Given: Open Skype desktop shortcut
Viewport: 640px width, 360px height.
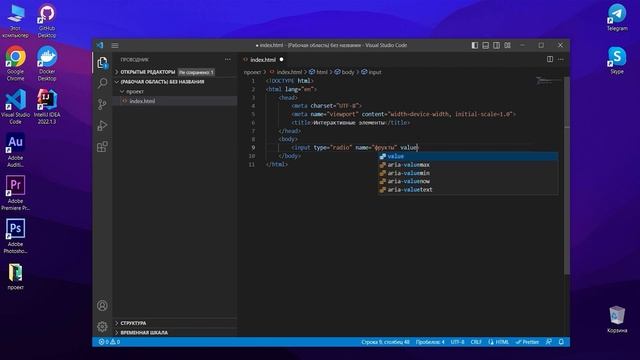Looking at the screenshot, I should point(617,60).
